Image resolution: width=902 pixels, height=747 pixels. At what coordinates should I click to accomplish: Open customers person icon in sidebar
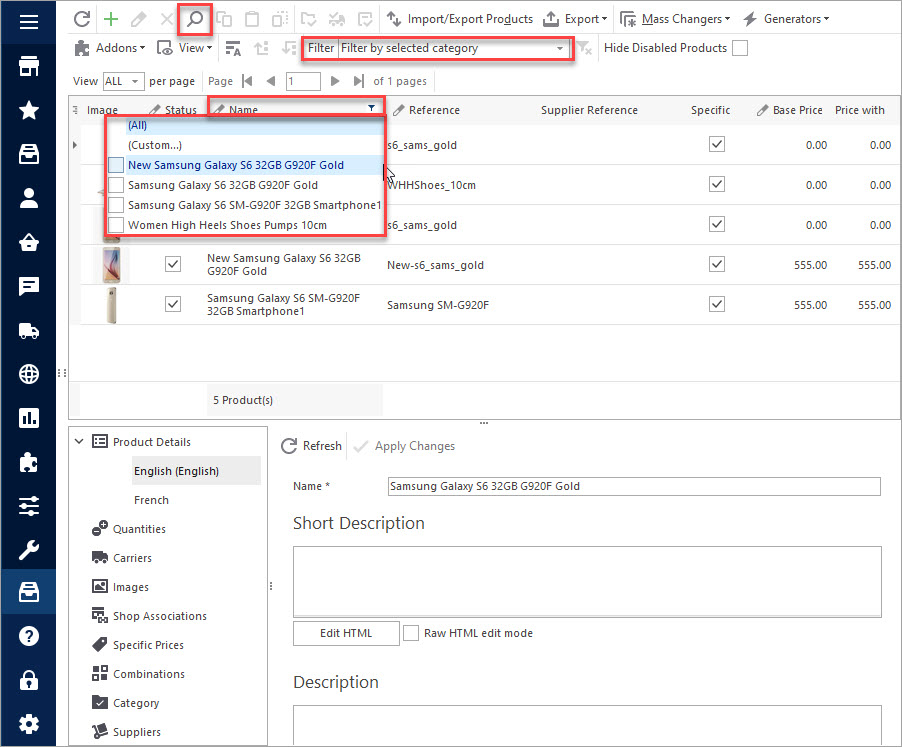coord(29,198)
